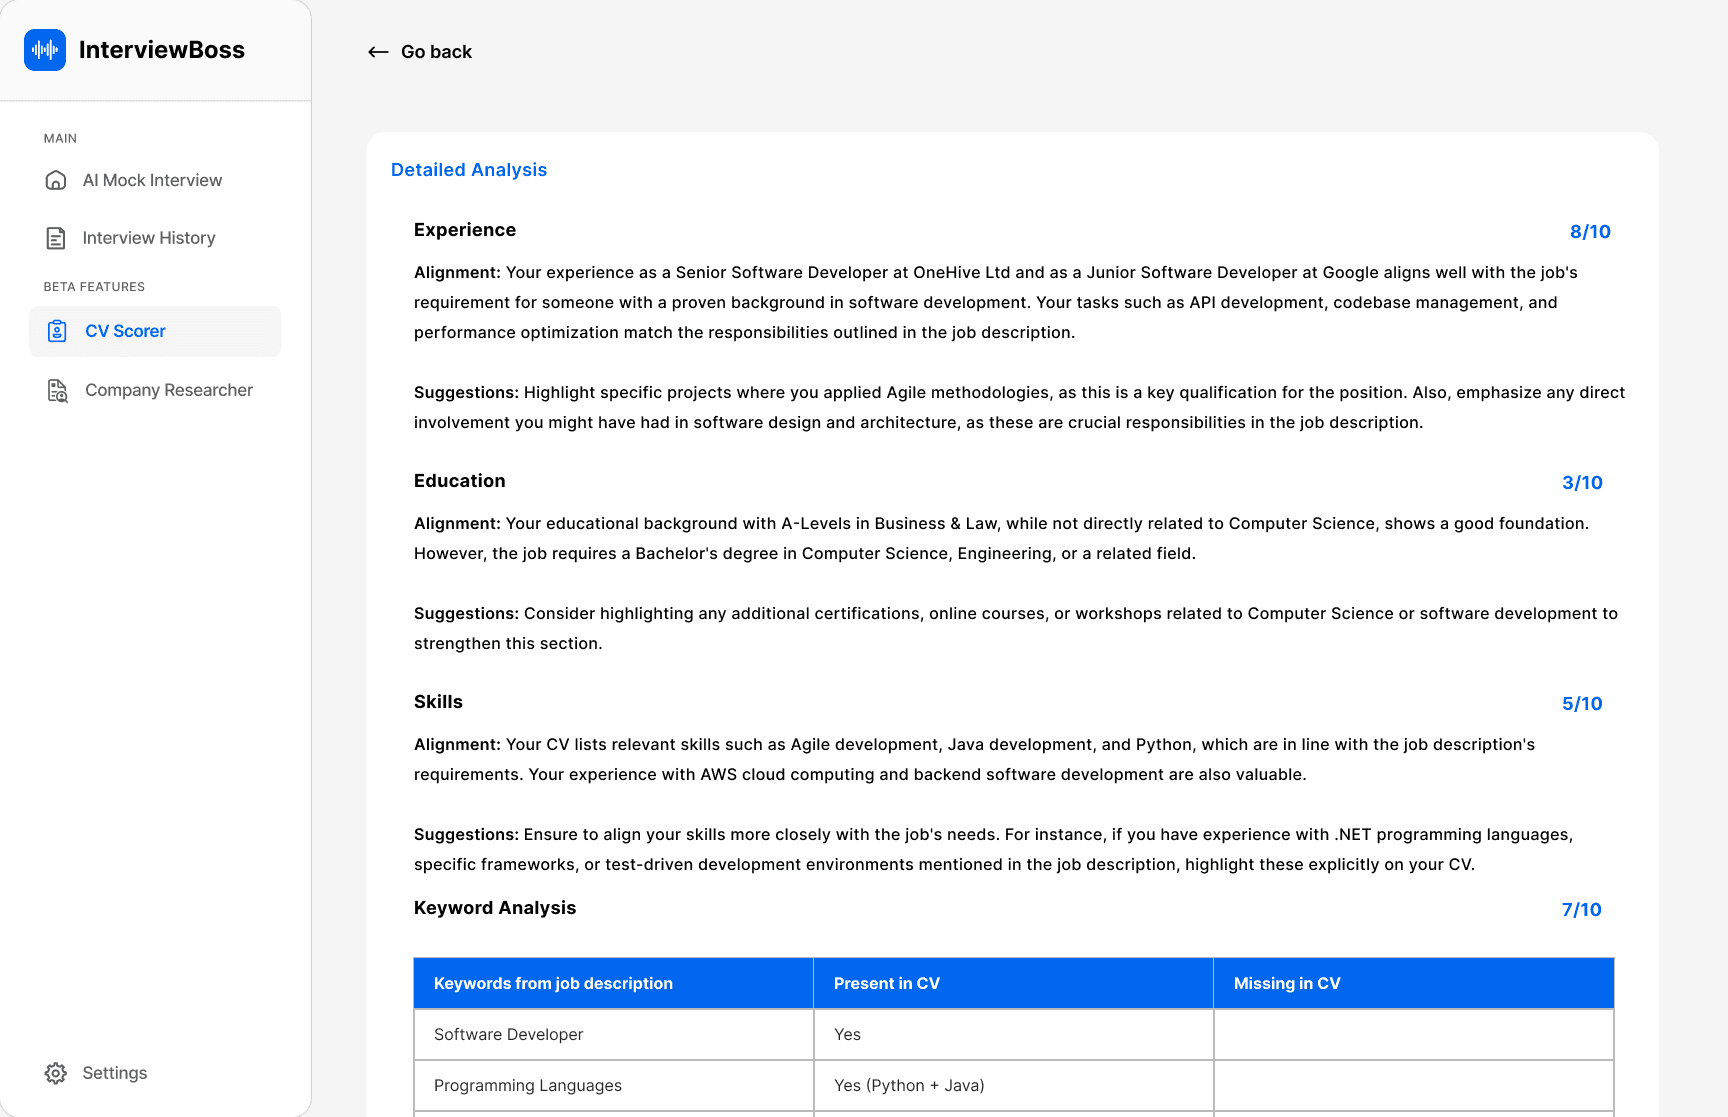Click the Experience score 8/10

[x=1588, y=231]
